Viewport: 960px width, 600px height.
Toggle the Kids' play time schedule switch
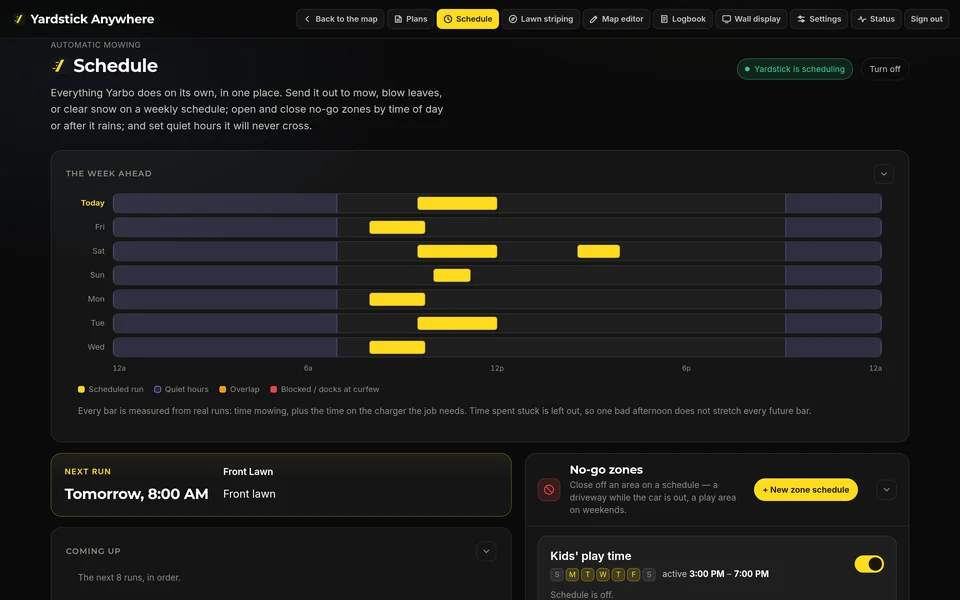869,564
